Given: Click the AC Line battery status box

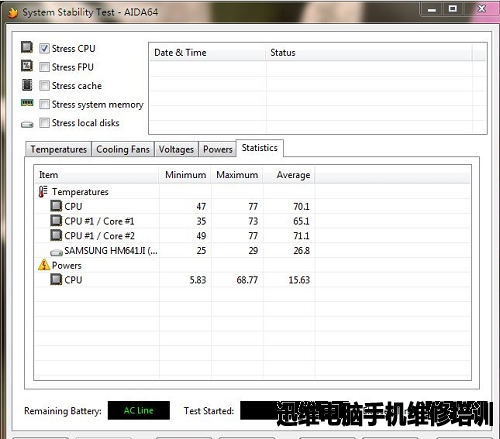Looking at the screenshot, I should coord(139,410).
